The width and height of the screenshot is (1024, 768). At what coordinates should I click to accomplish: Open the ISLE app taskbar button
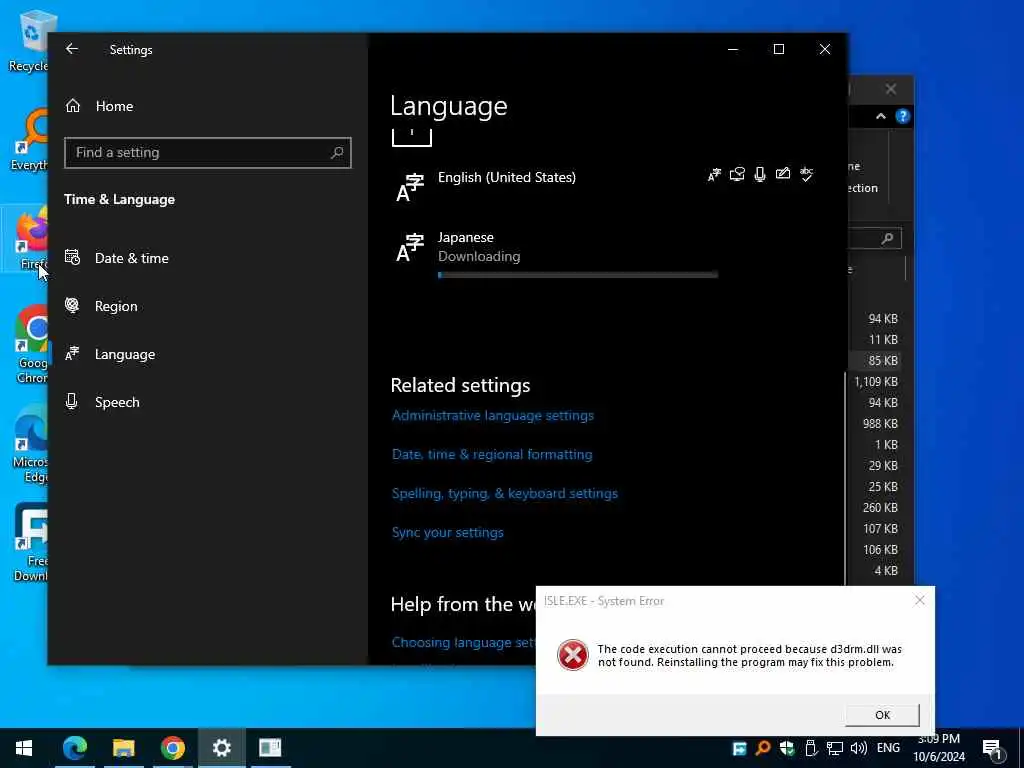coord(270,748)
